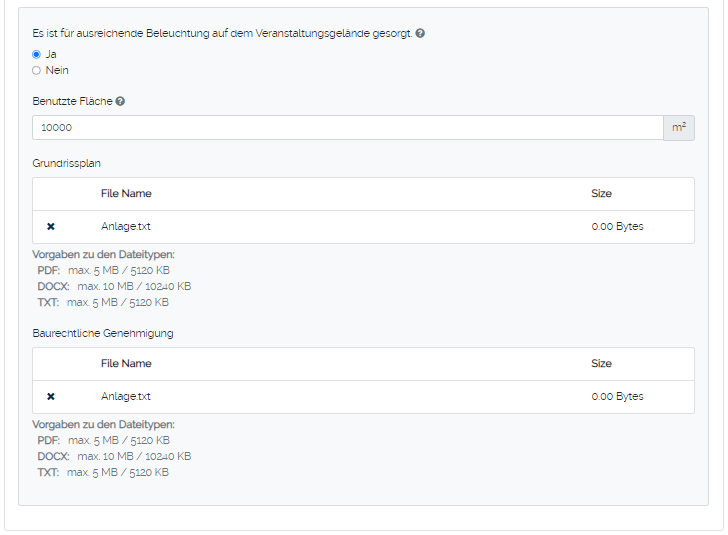Select the Ja radio button
Image resolution: width=728 pixels, height=535 pixels.
37,54
